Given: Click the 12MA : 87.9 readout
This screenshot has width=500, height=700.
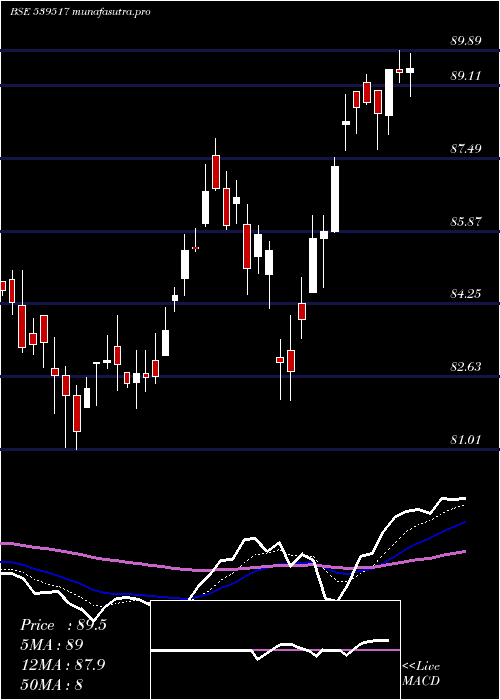Looking at the screenshot, I should [62, 665].
